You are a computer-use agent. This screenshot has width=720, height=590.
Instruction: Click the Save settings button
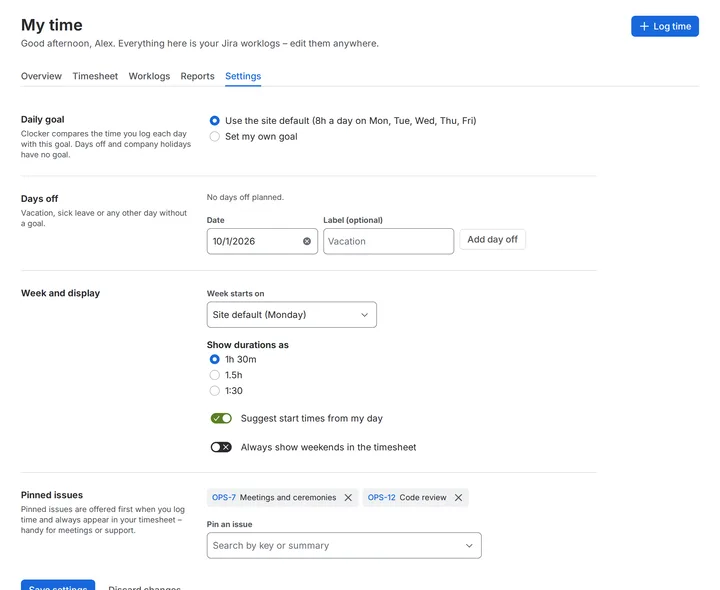(58, 585)
